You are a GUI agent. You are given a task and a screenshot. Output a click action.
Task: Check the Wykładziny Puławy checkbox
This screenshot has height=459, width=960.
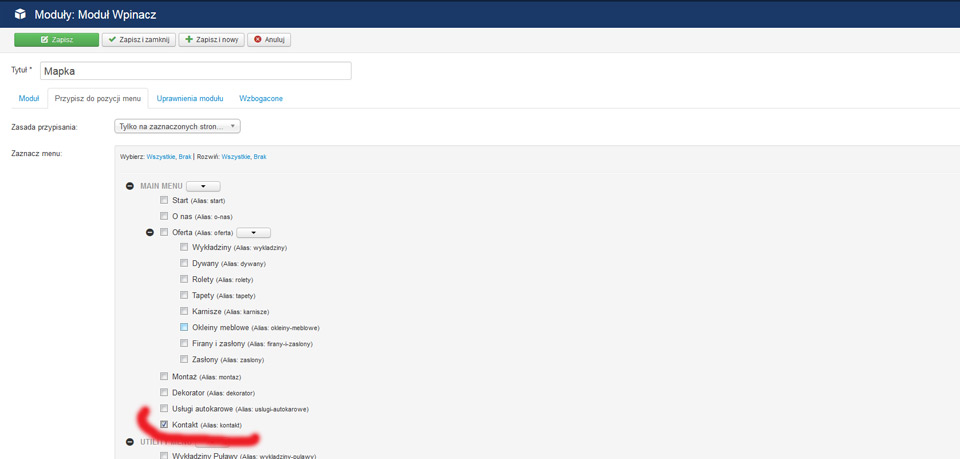(164, 456)
